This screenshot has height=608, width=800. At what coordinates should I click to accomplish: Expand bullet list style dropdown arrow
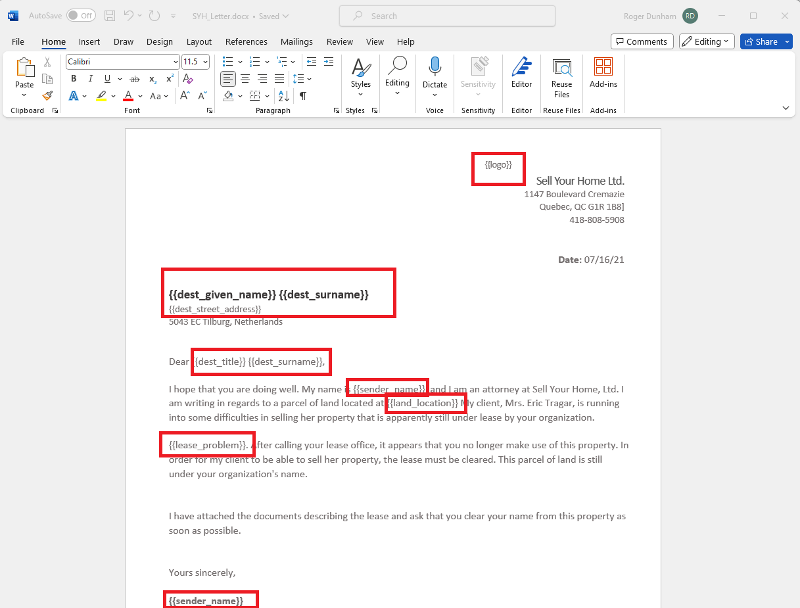[240, 62]
